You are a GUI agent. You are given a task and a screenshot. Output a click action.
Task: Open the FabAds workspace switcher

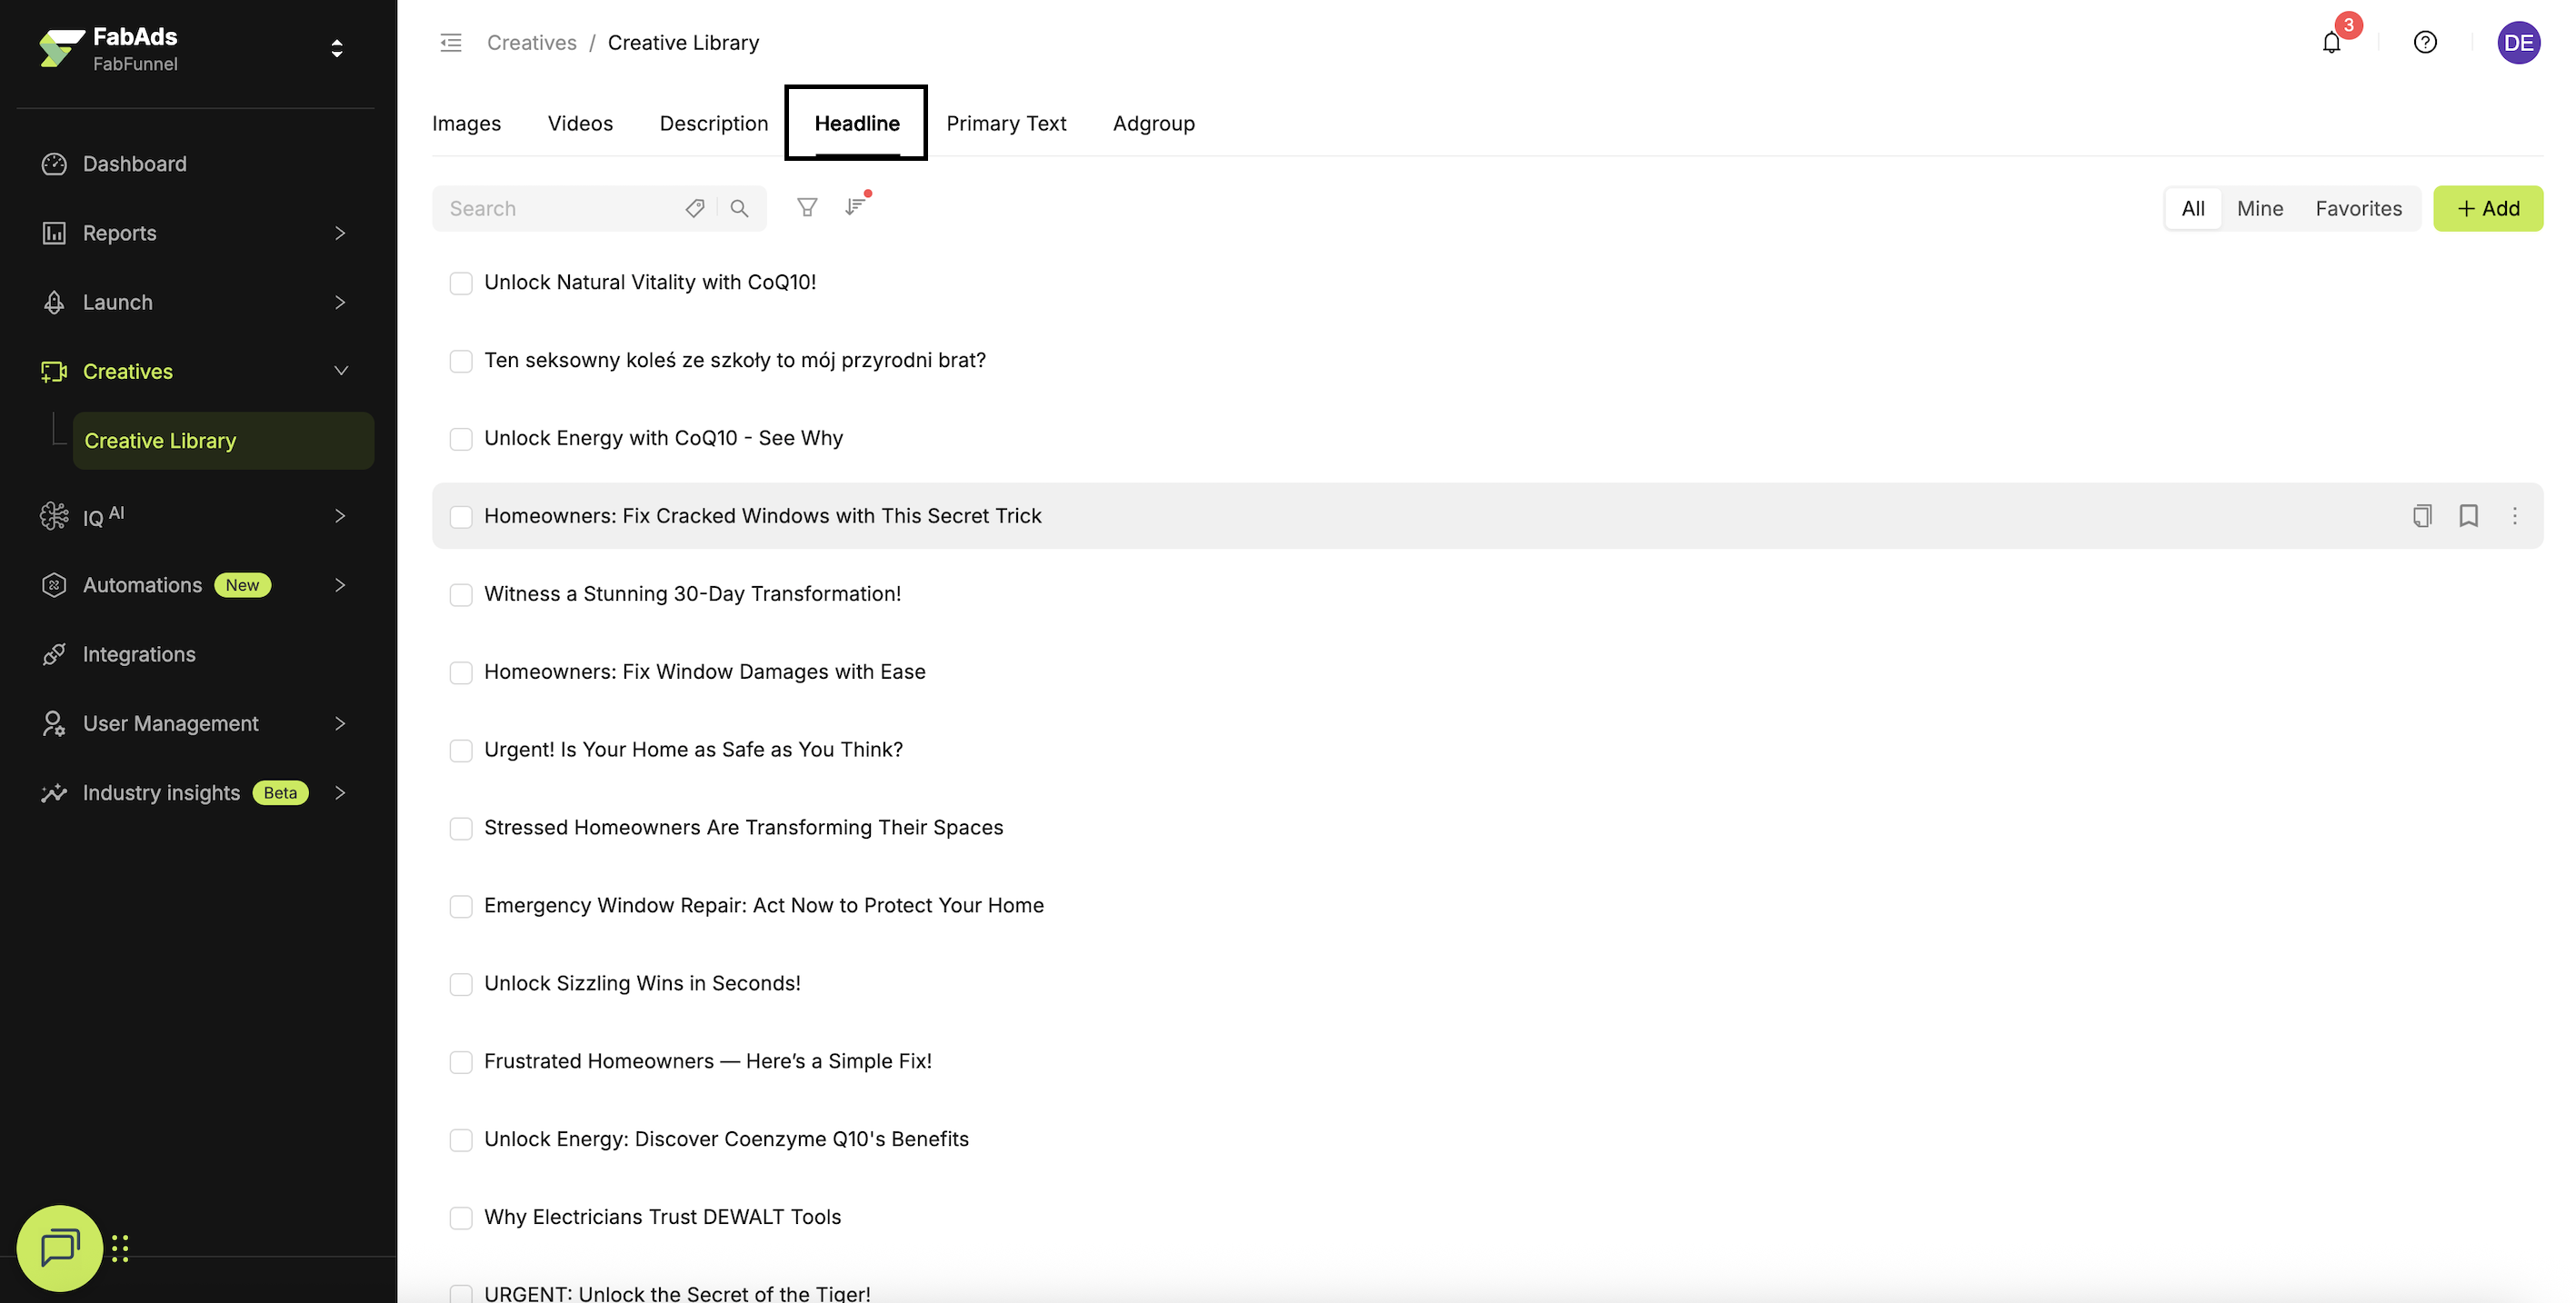(x=336, y=49)
